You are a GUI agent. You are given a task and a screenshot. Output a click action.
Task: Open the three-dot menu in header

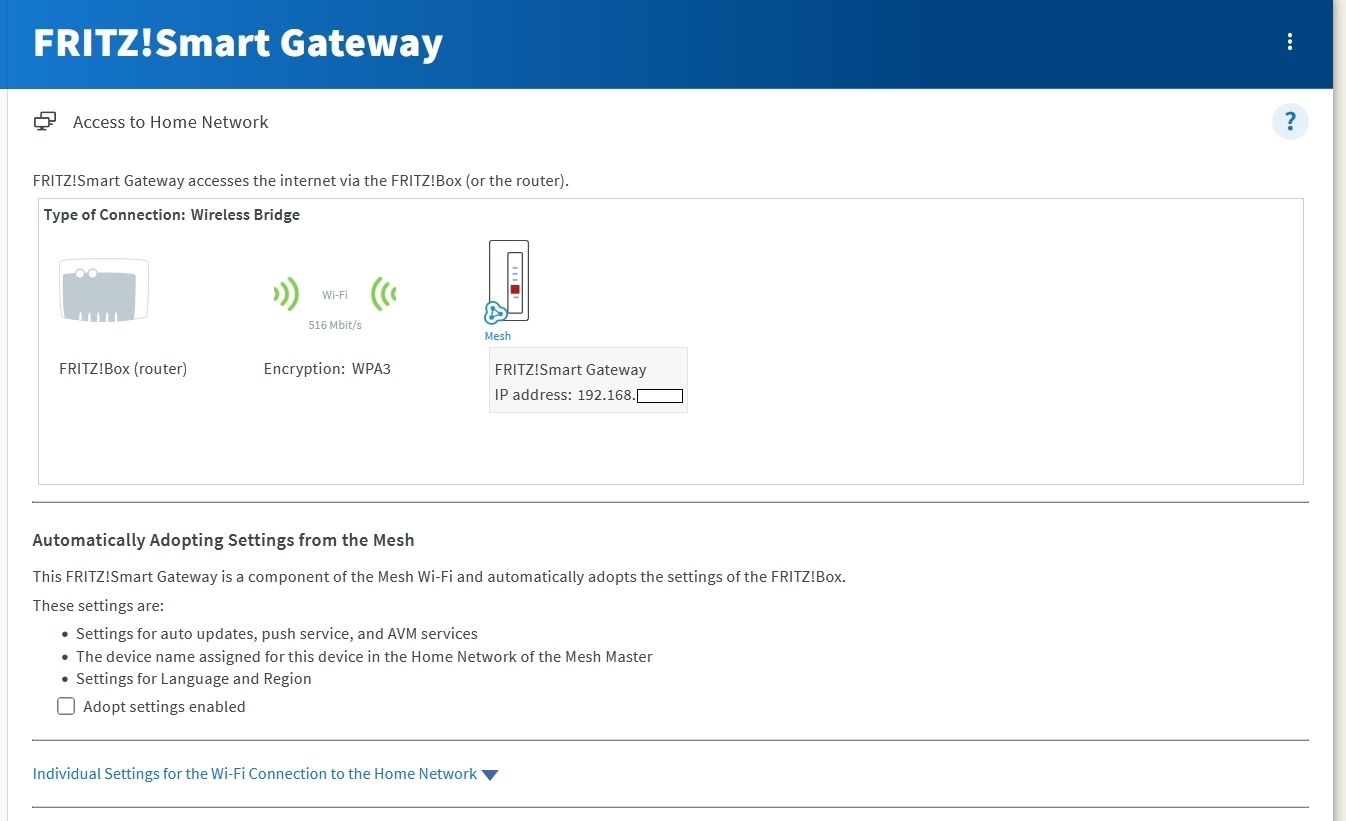pyautogui.click(x=1290, y=42)
